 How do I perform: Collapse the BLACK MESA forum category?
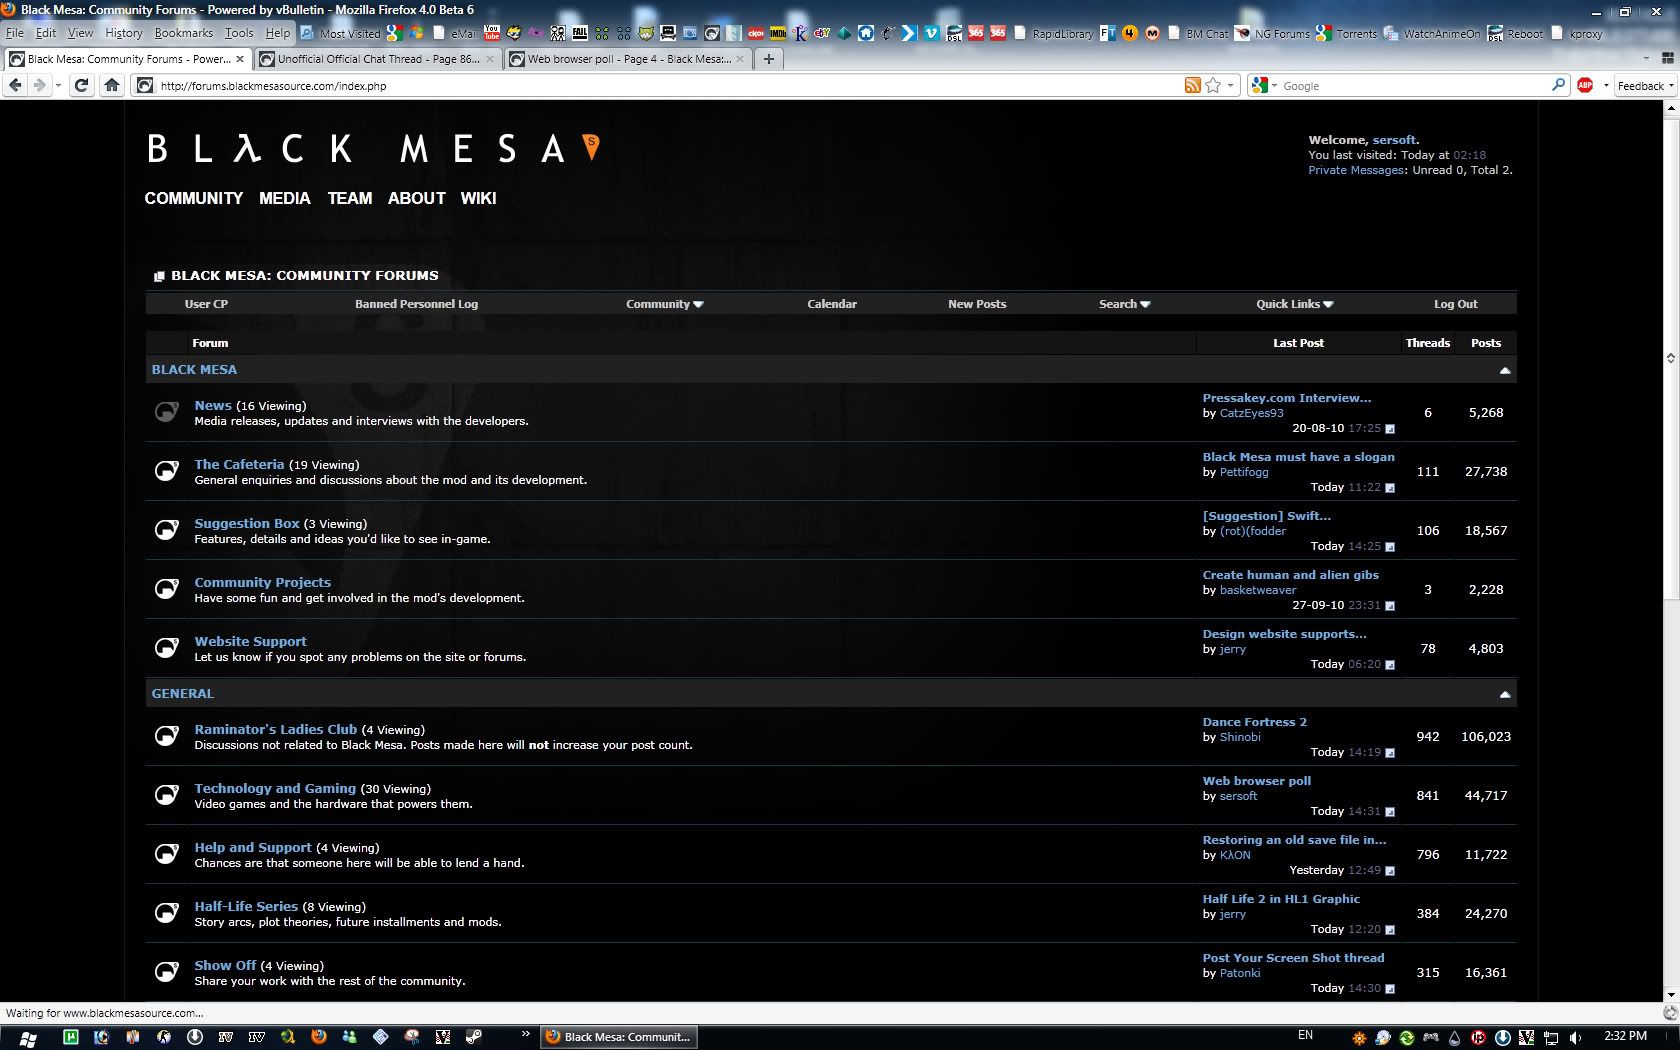click(1504, 370)
